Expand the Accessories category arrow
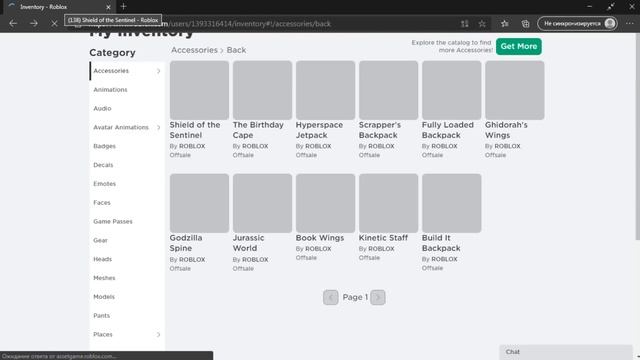The image size is (640, 360). [x=158, y=71]
